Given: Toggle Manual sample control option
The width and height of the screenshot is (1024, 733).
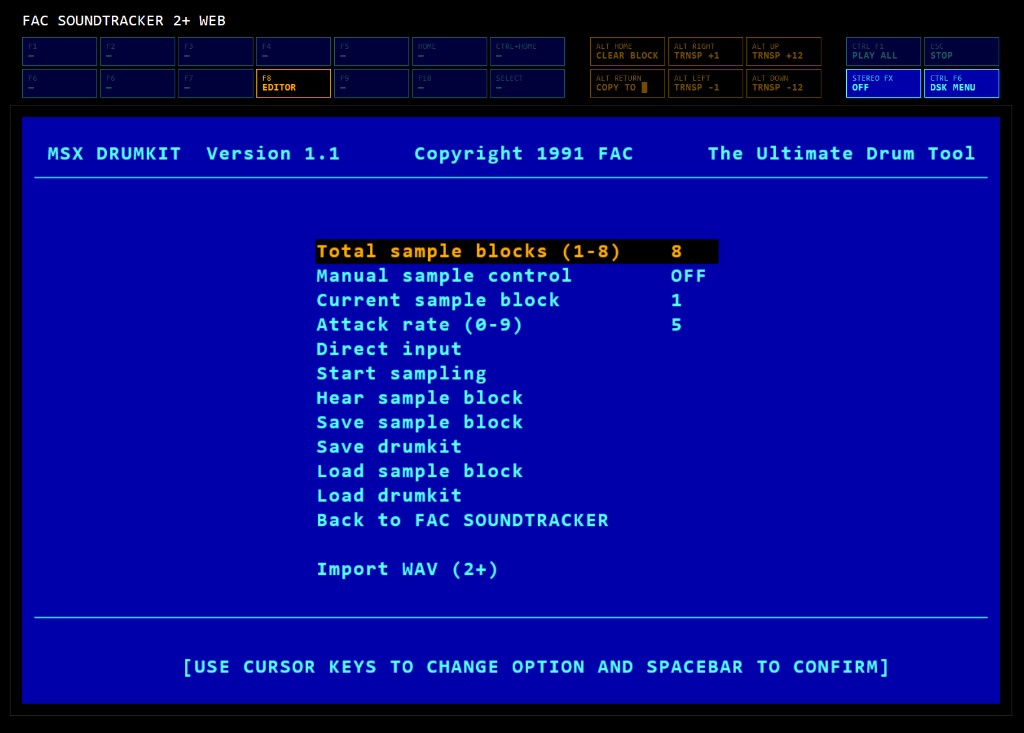Looking at the screenshot, I should (x=511, y=276).
